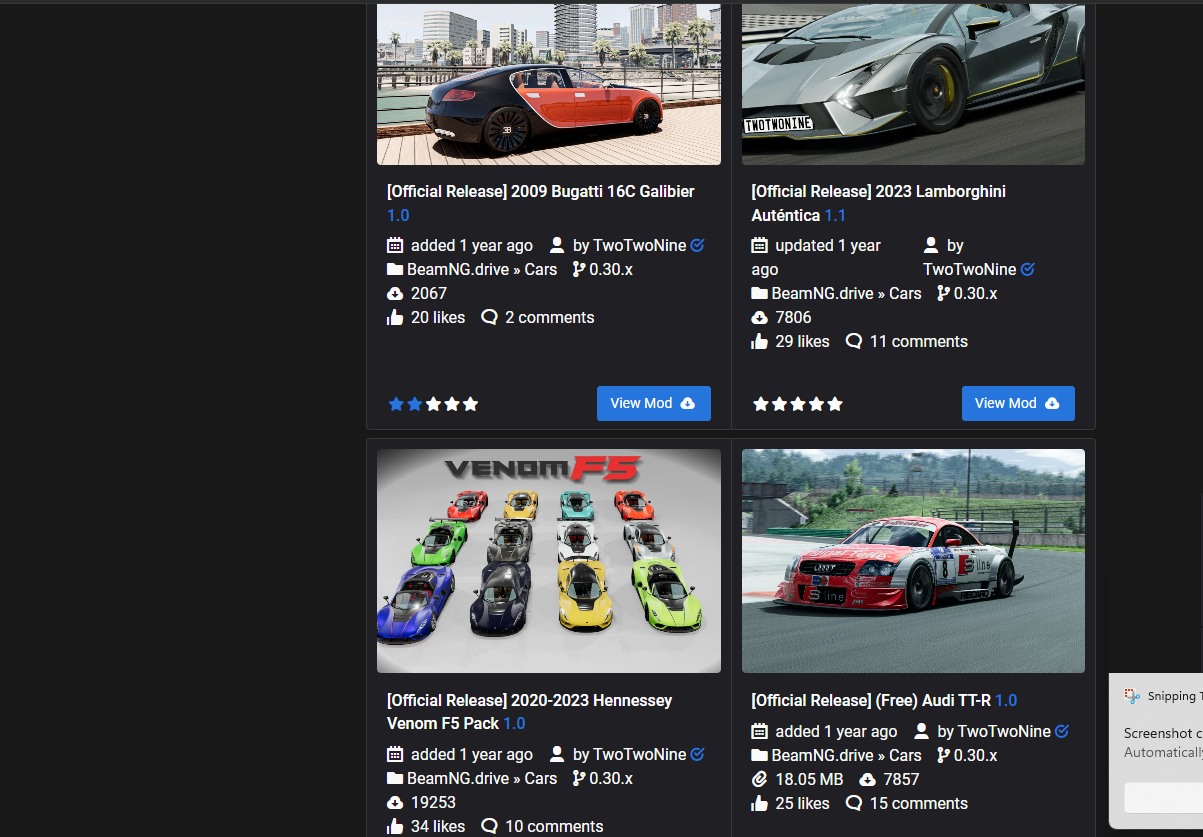Click the "updated 1 year ago" text on Lamborghini card
The width and height of the screenshot is (1203, 837).
tap(816, 257)
